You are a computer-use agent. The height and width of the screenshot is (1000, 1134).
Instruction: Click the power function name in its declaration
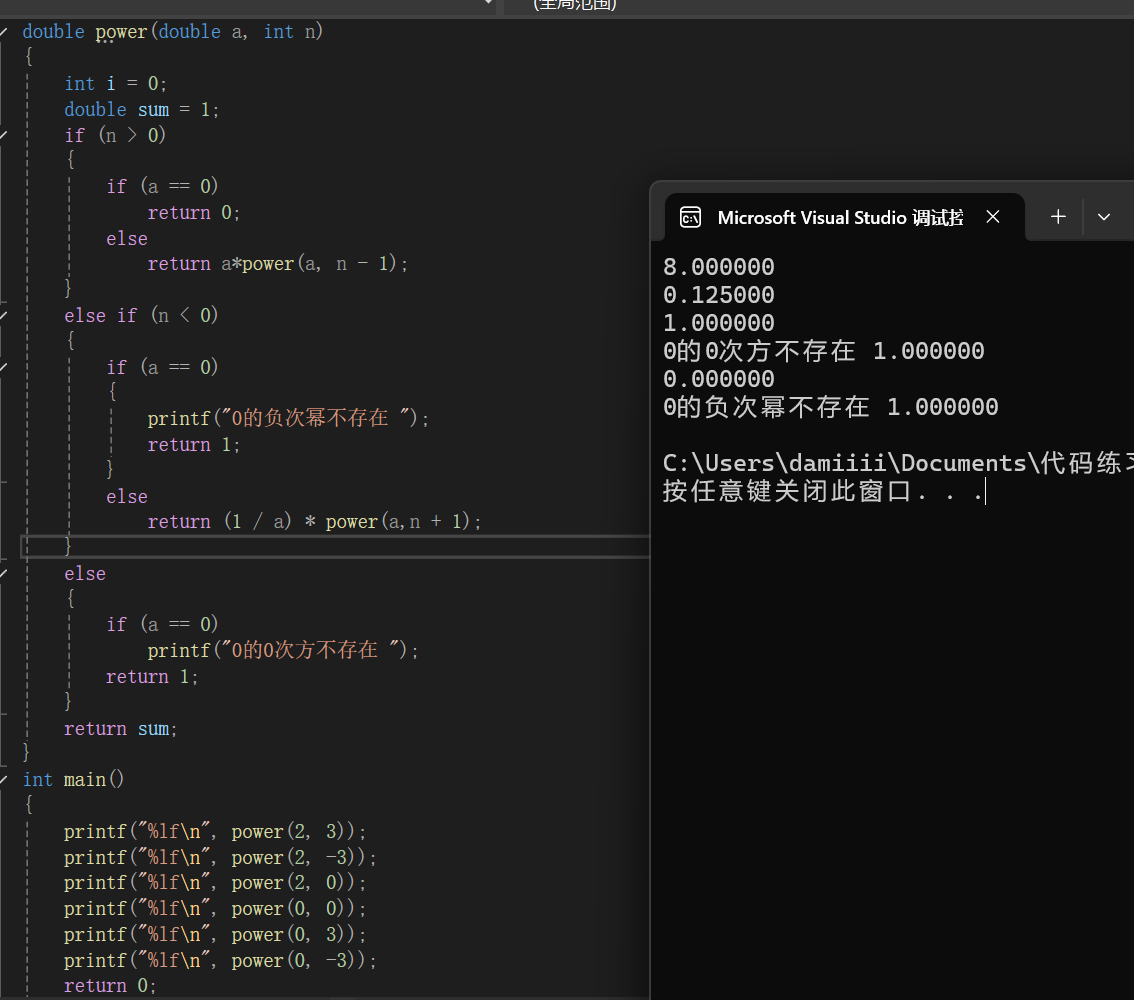(122, 32)
